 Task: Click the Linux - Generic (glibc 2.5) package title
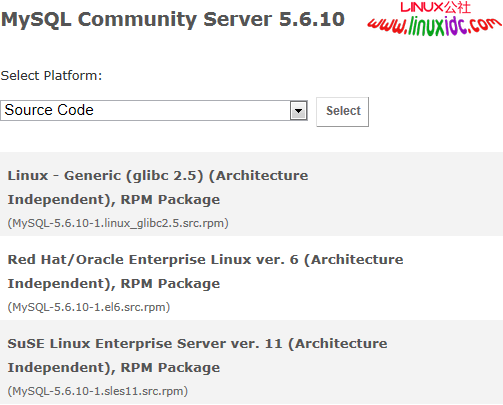coord(158,187)
